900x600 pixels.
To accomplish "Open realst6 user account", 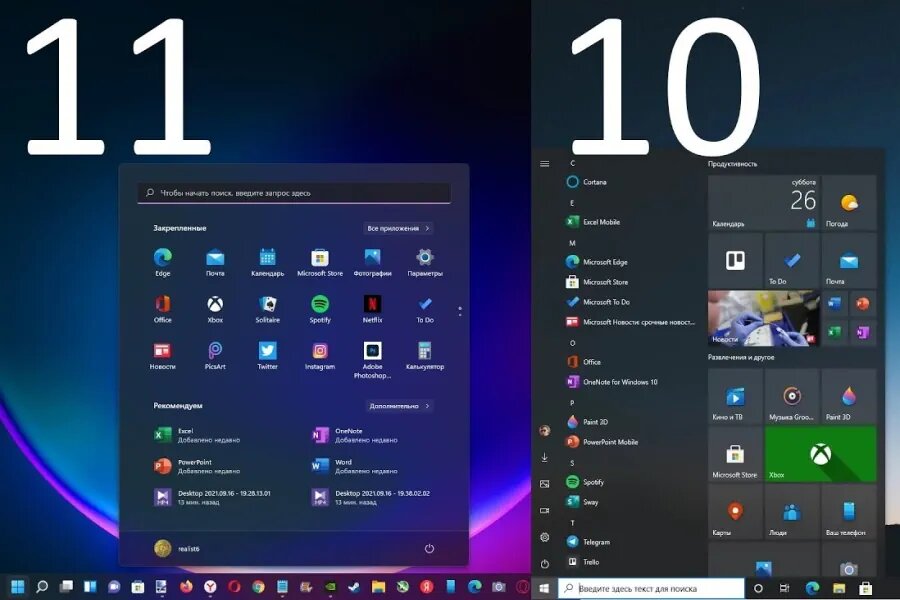I will click(177, 548).
